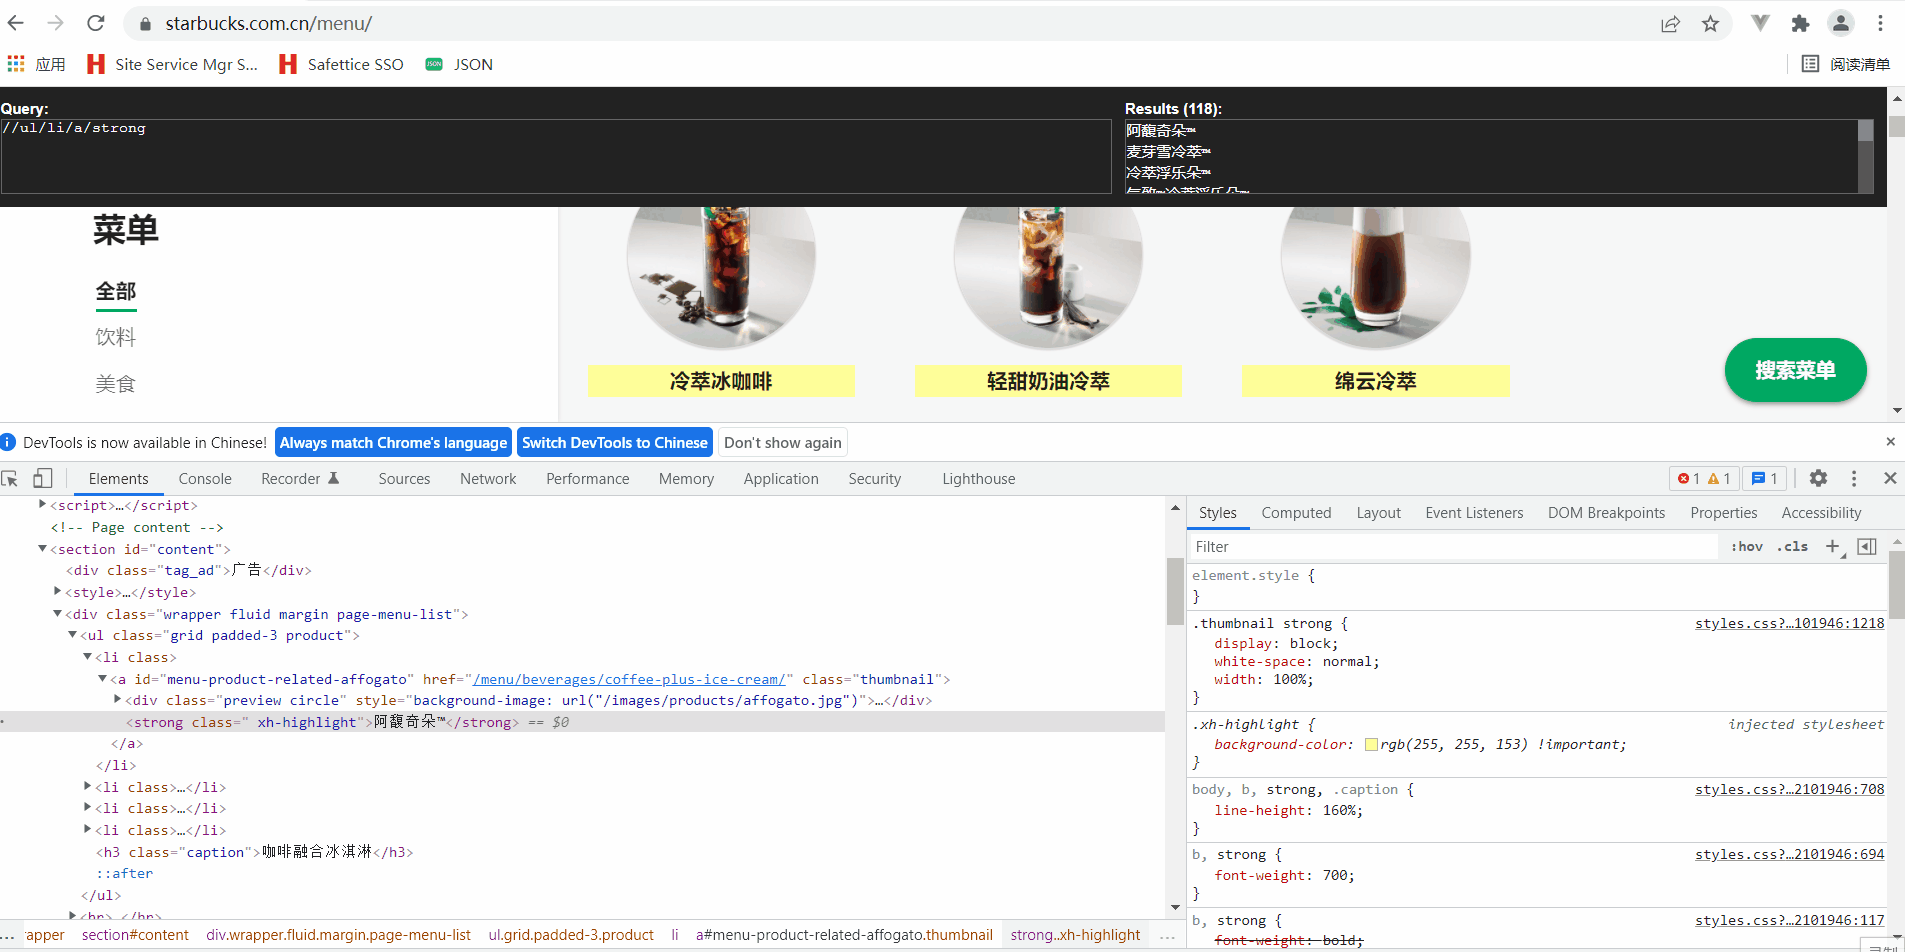Open the yellow background-color swatch
Image resolution: width=1905 pixels, height=952 pixels.
1371,744
